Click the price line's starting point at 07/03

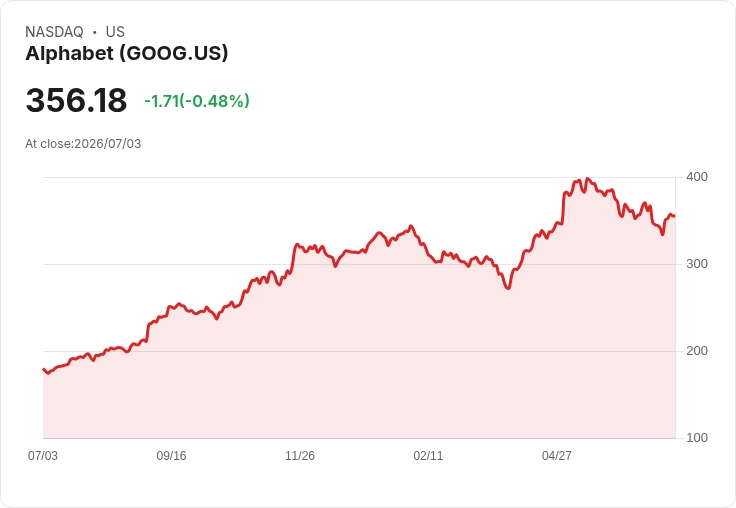44,369
